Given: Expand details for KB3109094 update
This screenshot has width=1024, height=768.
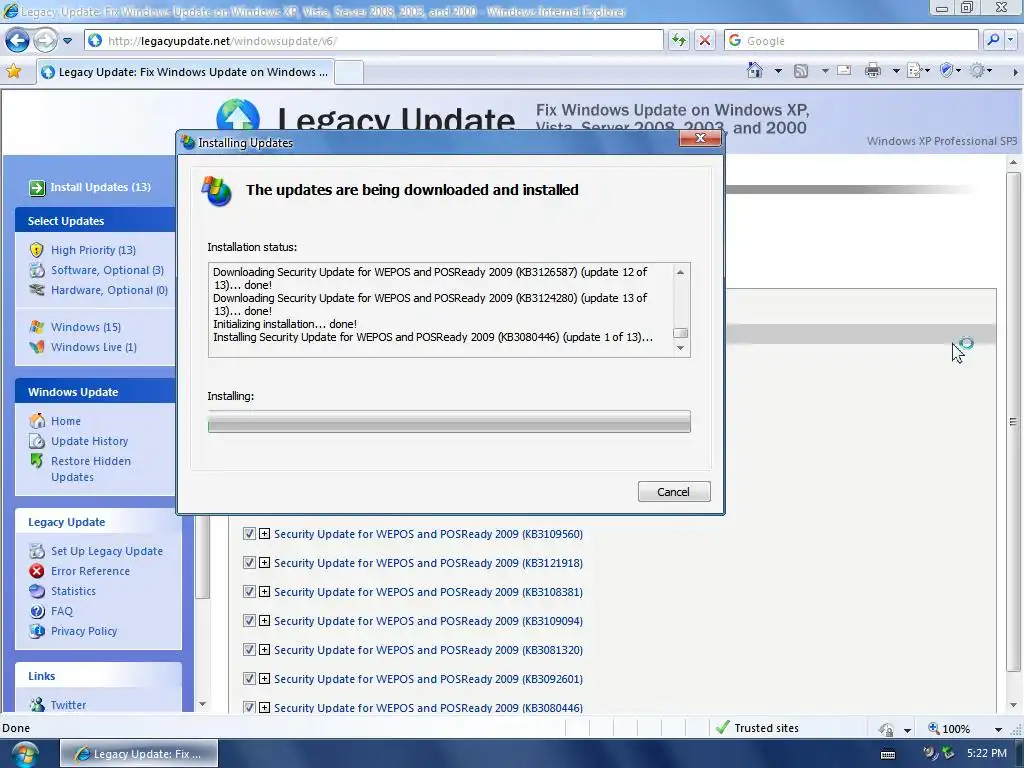Looking at the screenshot, I should click(x=264, y=621).
